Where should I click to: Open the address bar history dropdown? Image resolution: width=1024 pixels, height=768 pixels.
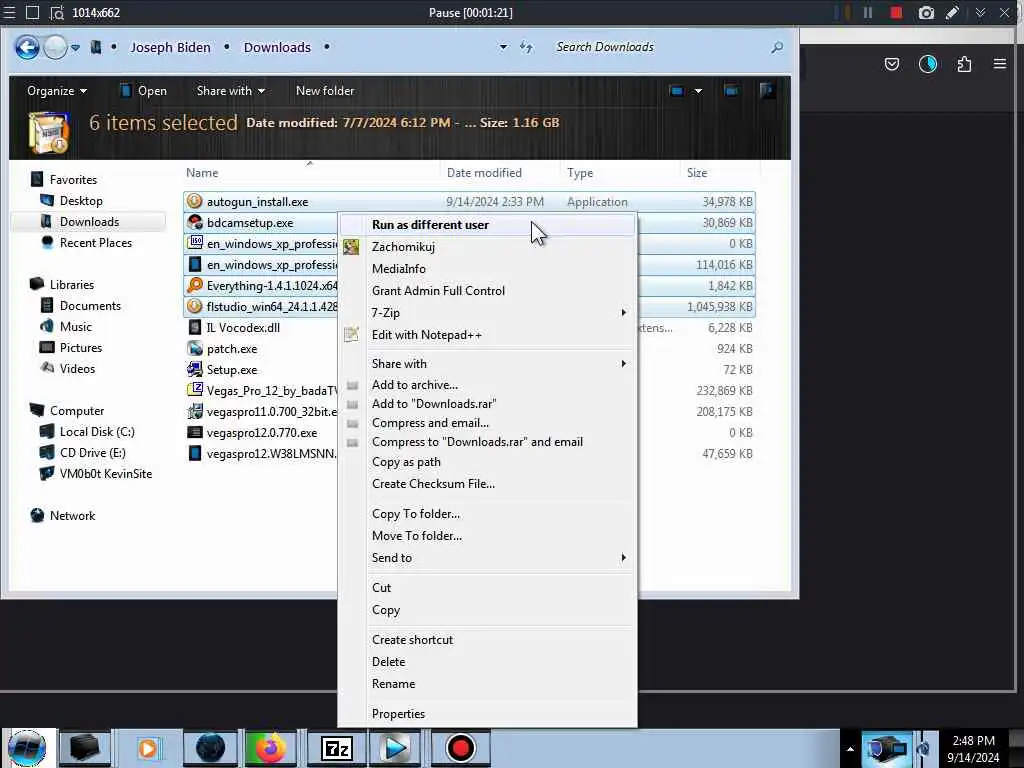[x=503, y=47]
